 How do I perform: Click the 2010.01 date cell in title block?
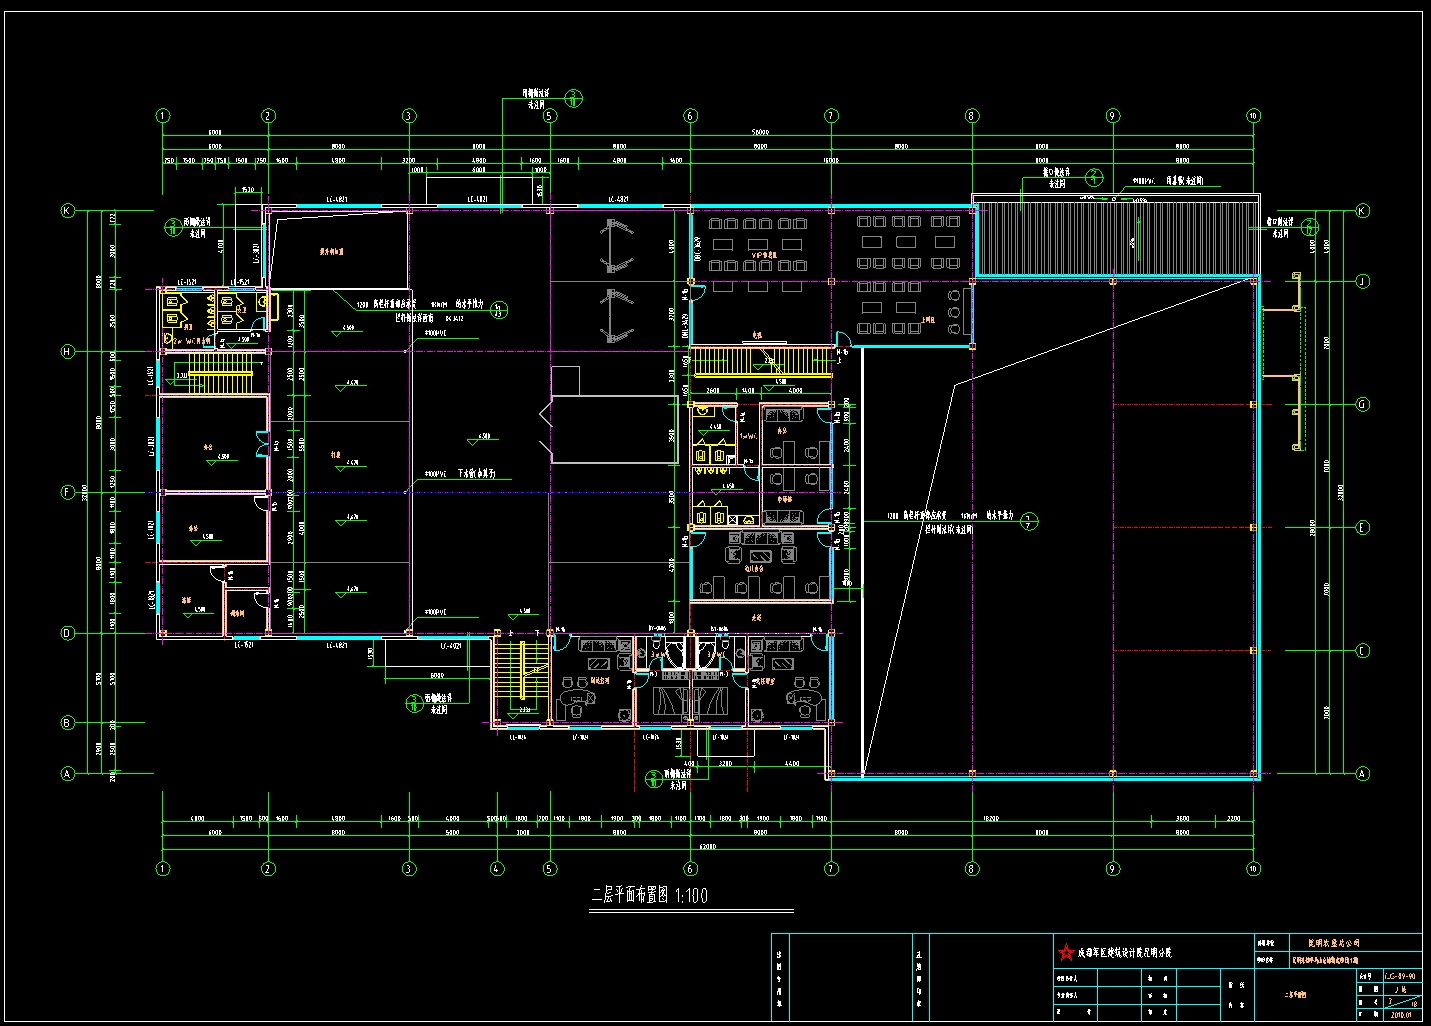(x=1401, y=1014)
